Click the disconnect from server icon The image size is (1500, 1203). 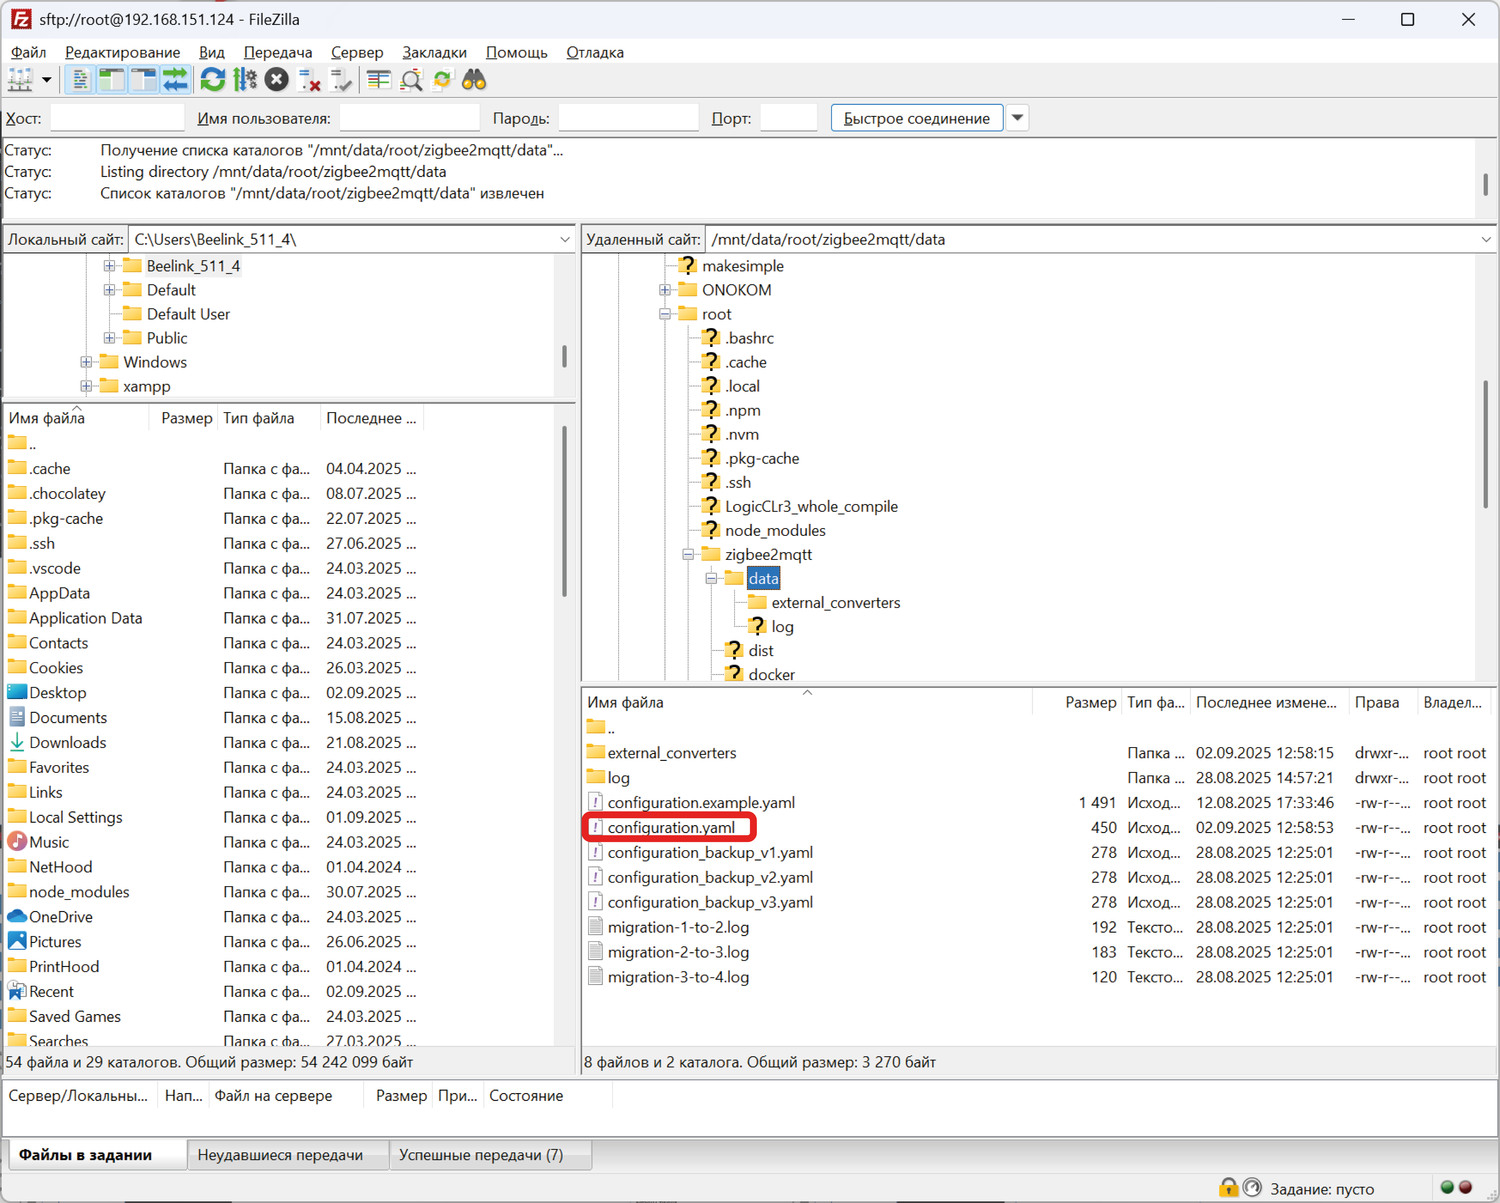click(310, 80)
